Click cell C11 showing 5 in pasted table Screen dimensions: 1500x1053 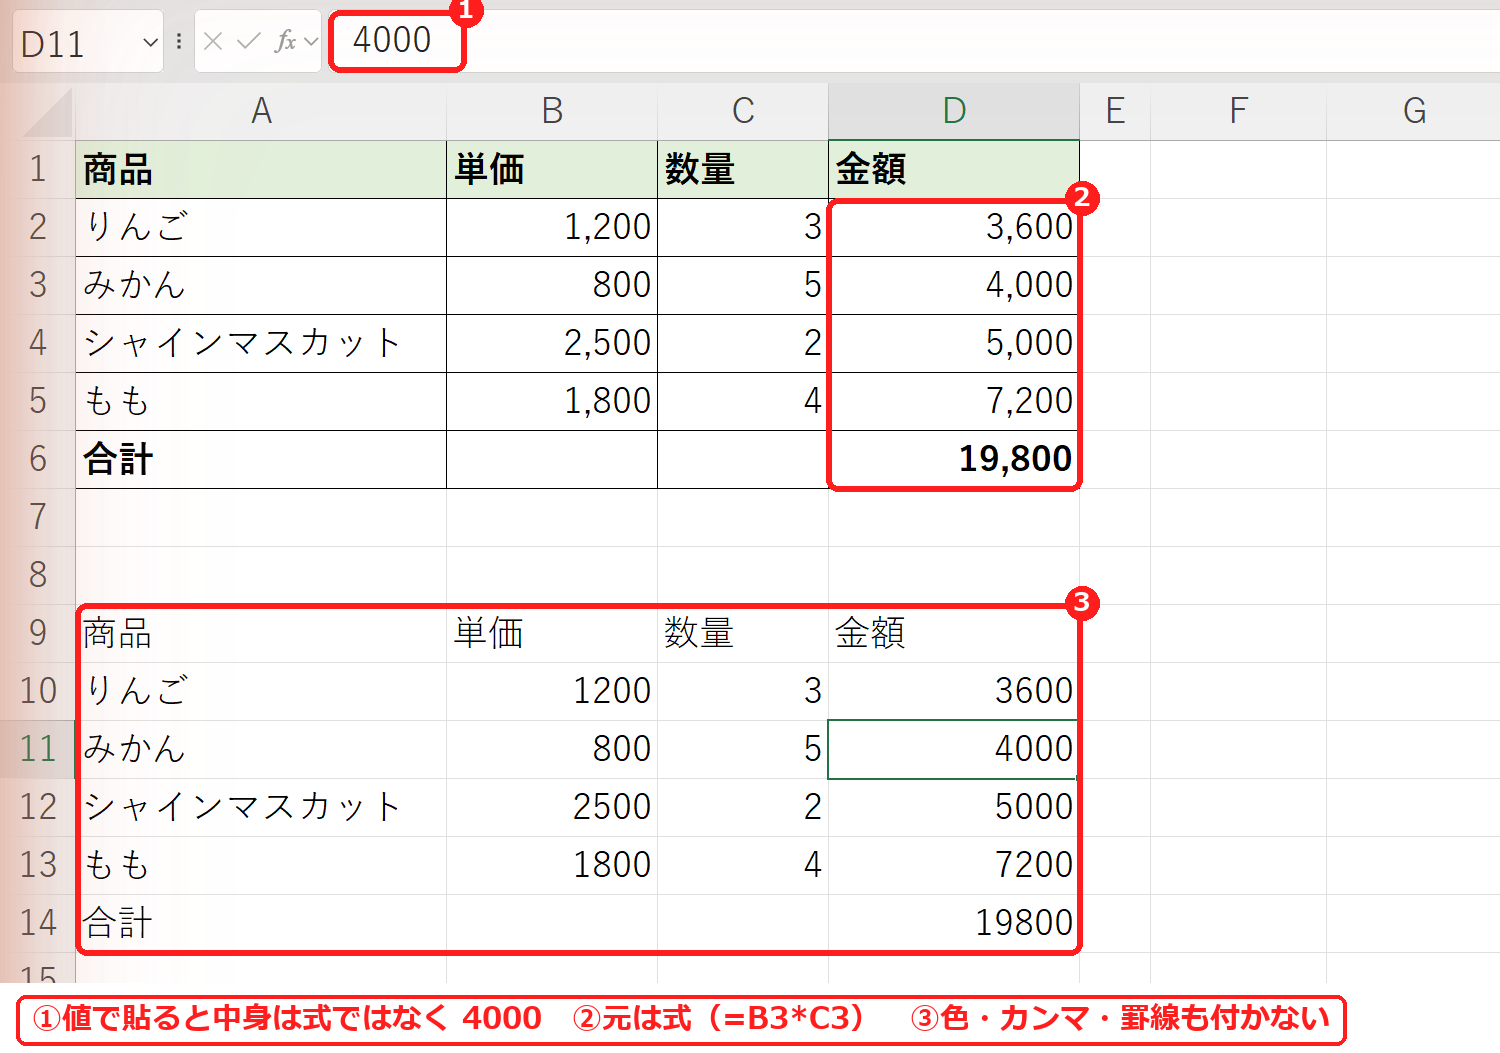tap(743, 749)
